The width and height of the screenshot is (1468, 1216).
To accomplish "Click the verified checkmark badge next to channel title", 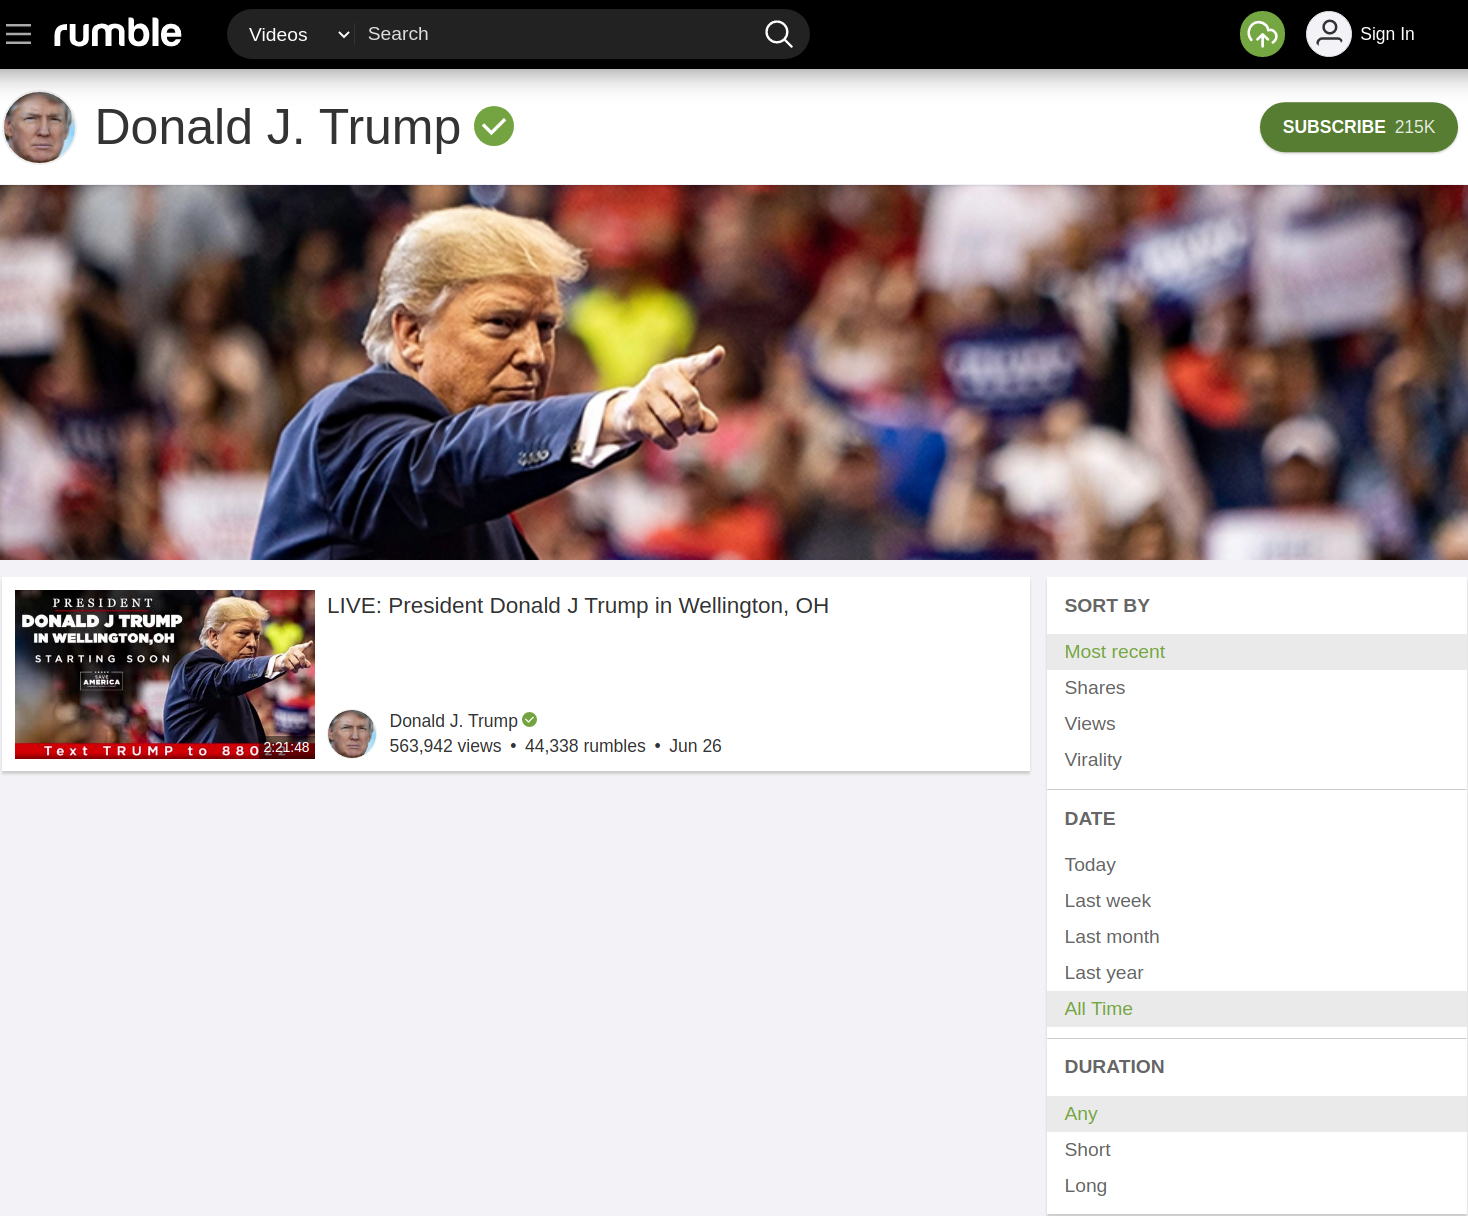I will click(x=494, y=126).
